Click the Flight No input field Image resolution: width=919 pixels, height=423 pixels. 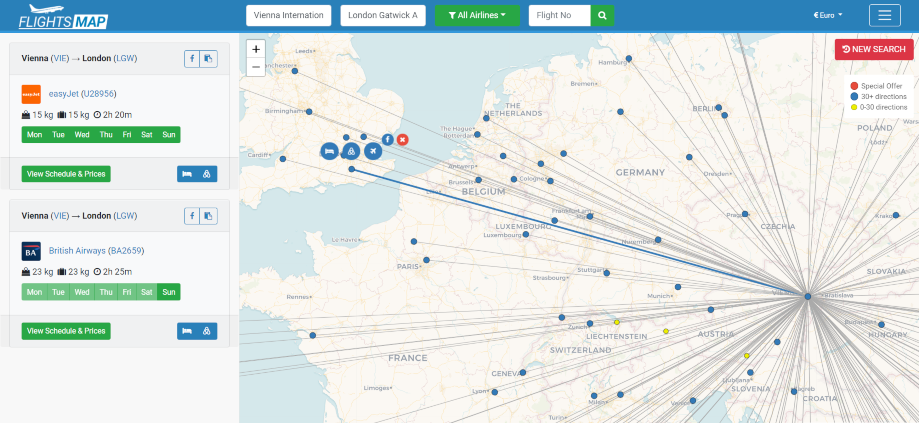click(x=559, y=15)
